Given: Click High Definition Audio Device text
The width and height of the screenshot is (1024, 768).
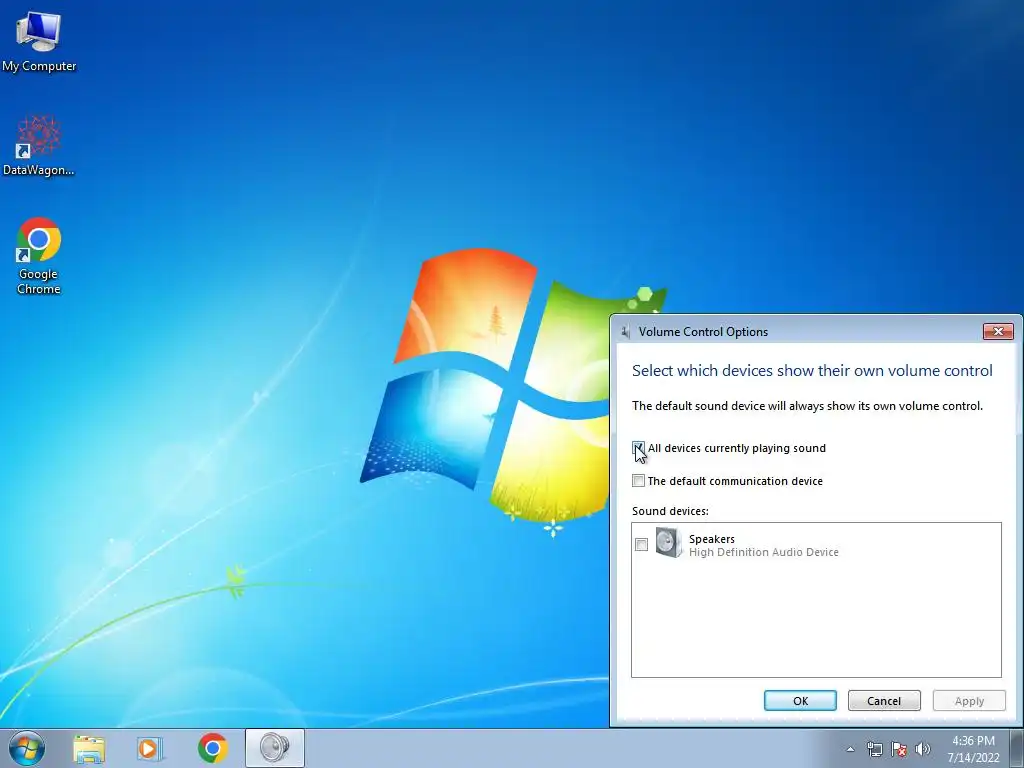Looking at the screenshot, I should tap(763, 552).
